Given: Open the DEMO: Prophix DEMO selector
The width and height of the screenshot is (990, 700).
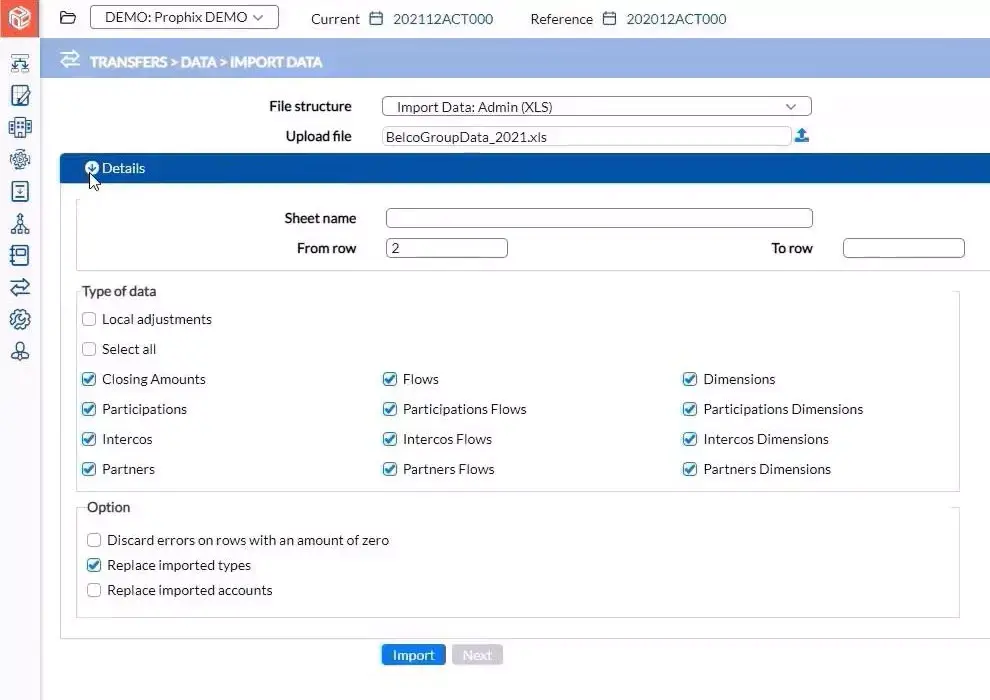Looking at the screenshot, I should (184, 17).
